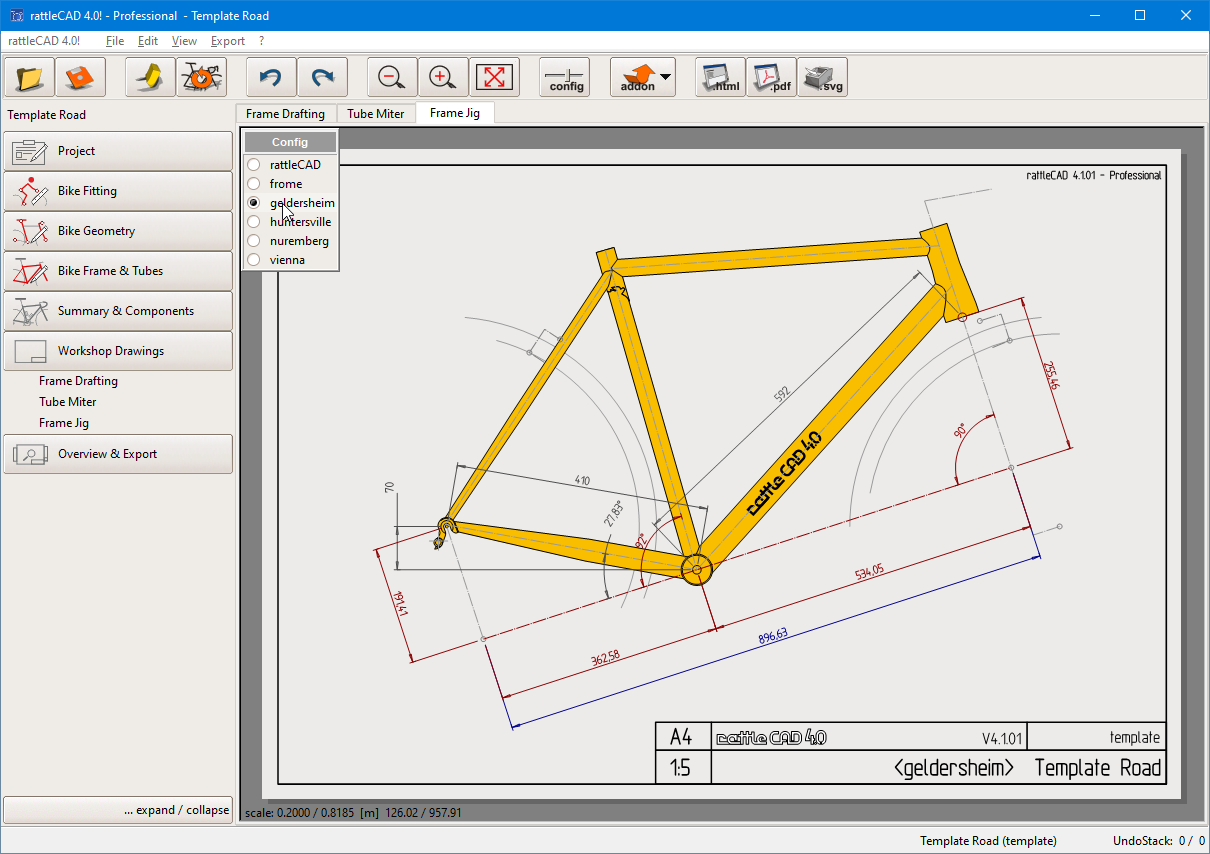Click the 90° angle label

tap(960, 430)
